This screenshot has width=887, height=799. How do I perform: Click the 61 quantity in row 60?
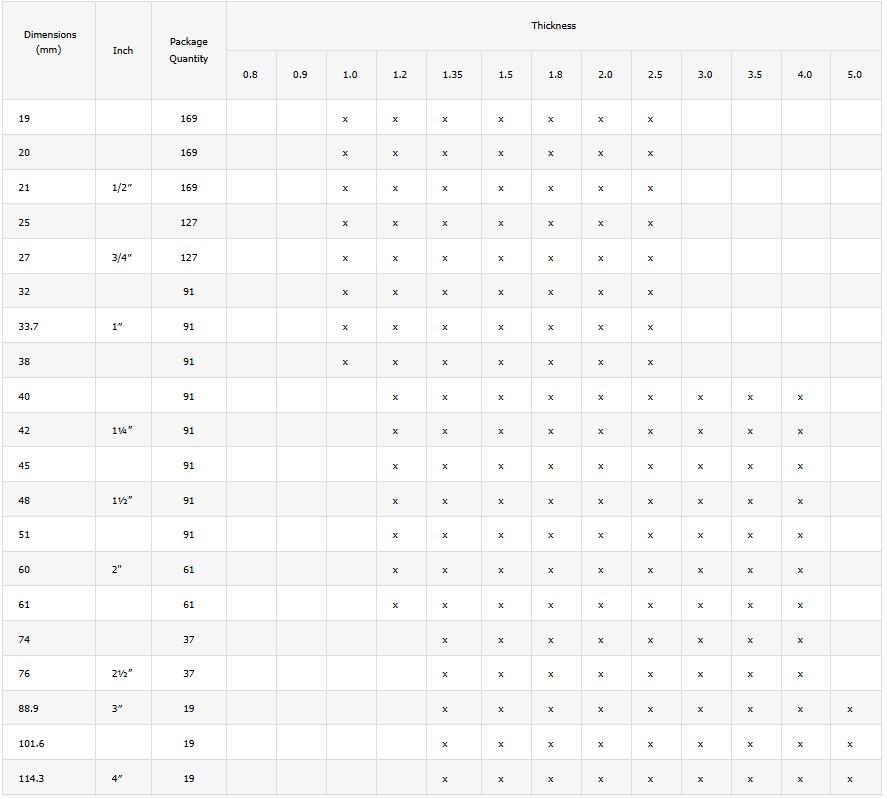[x=188, y=570]
